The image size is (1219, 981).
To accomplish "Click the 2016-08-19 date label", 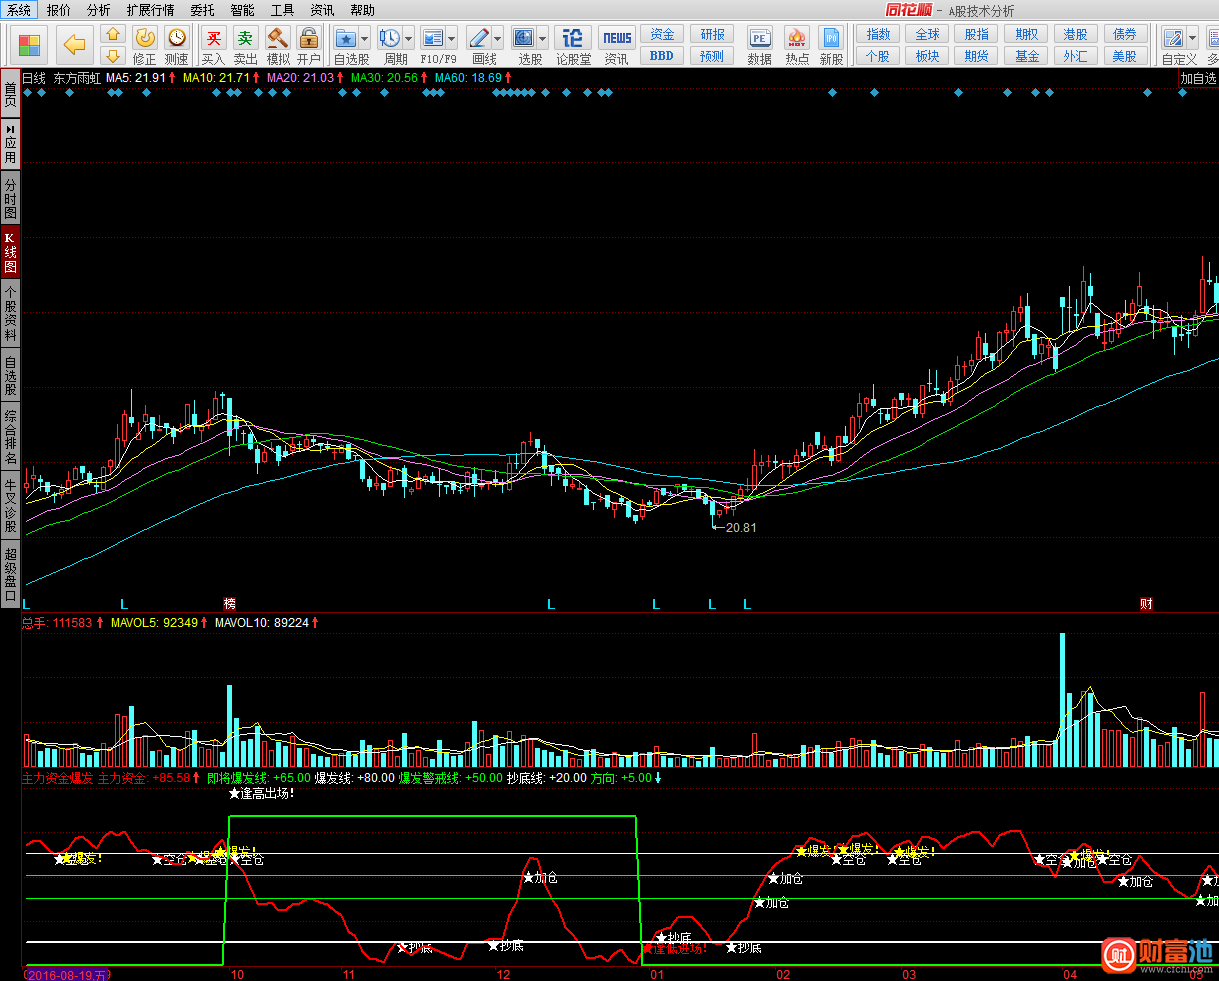I will pos(67,974).
